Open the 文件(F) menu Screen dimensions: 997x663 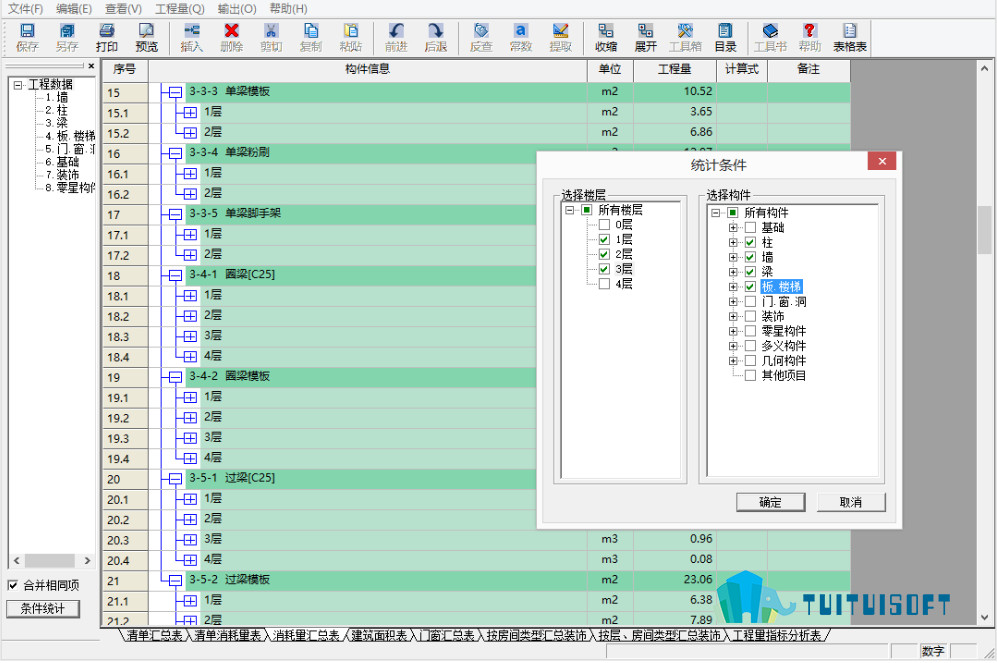[x=25, y=9]
